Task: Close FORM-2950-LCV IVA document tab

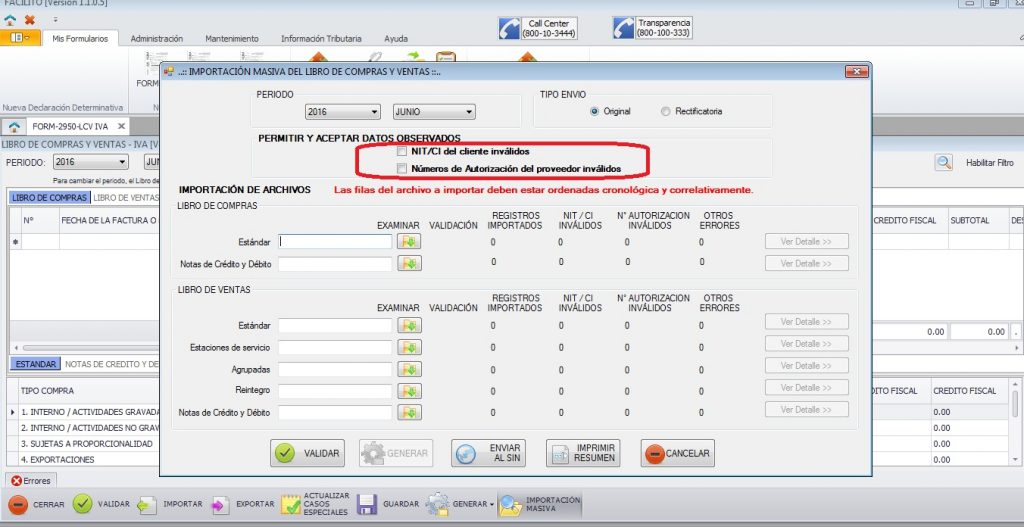Action: (121, 127)
